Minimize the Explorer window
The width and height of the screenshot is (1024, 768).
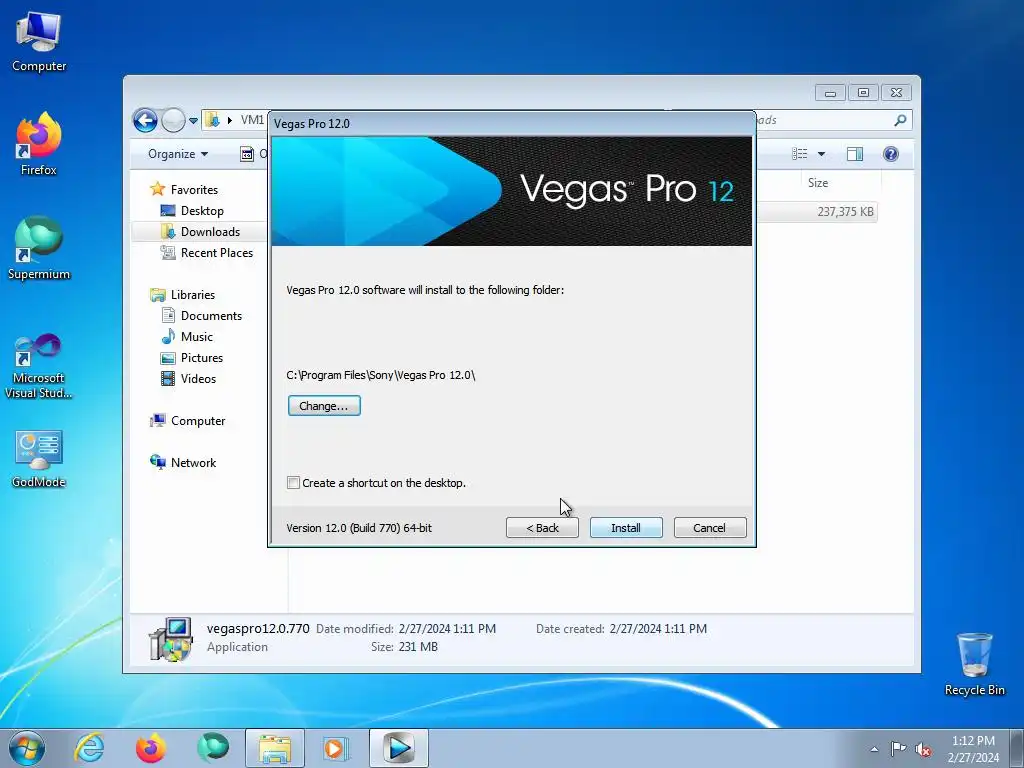coord(830,93)
